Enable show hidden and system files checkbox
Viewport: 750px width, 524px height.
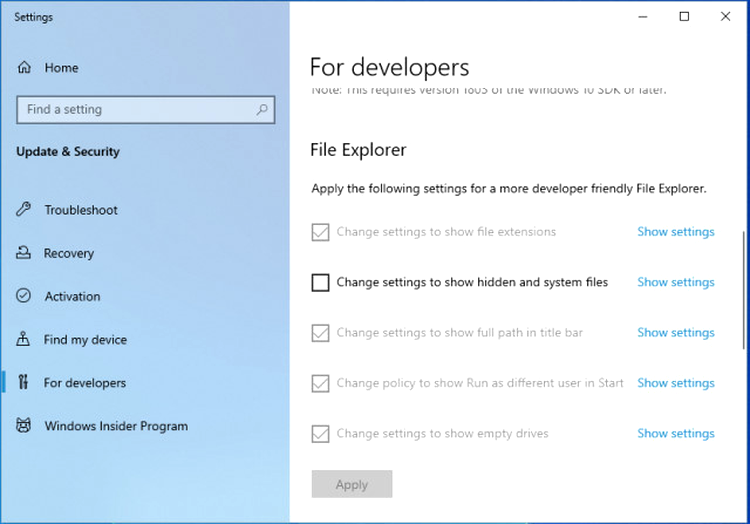click(x=320, y=282)
